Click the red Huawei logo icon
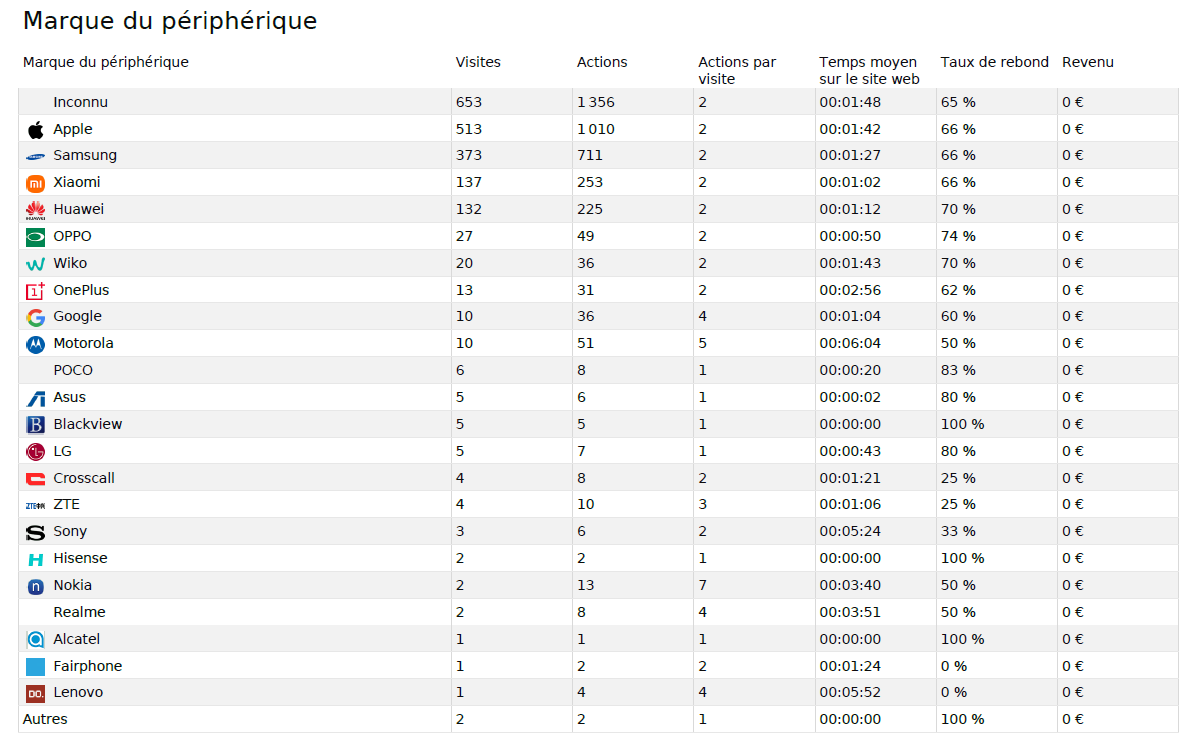1193x745 pixels. click(x=36, y=210)
